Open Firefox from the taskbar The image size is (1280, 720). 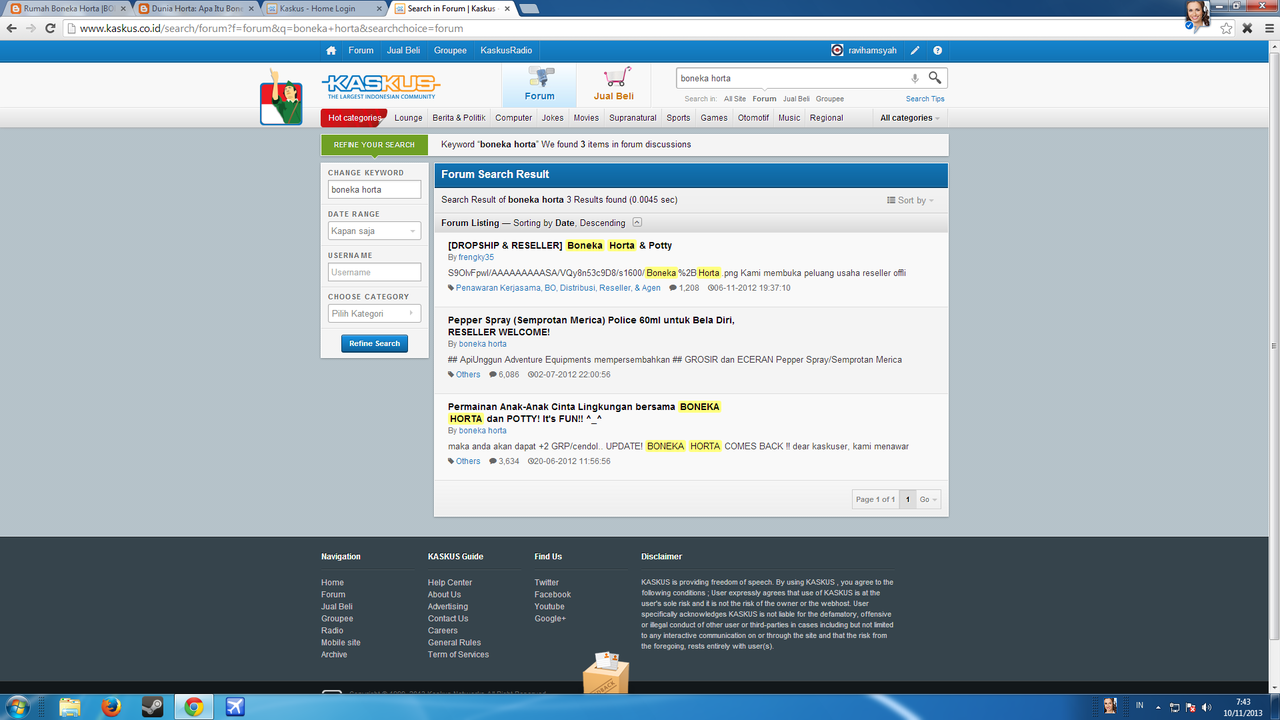111,707
